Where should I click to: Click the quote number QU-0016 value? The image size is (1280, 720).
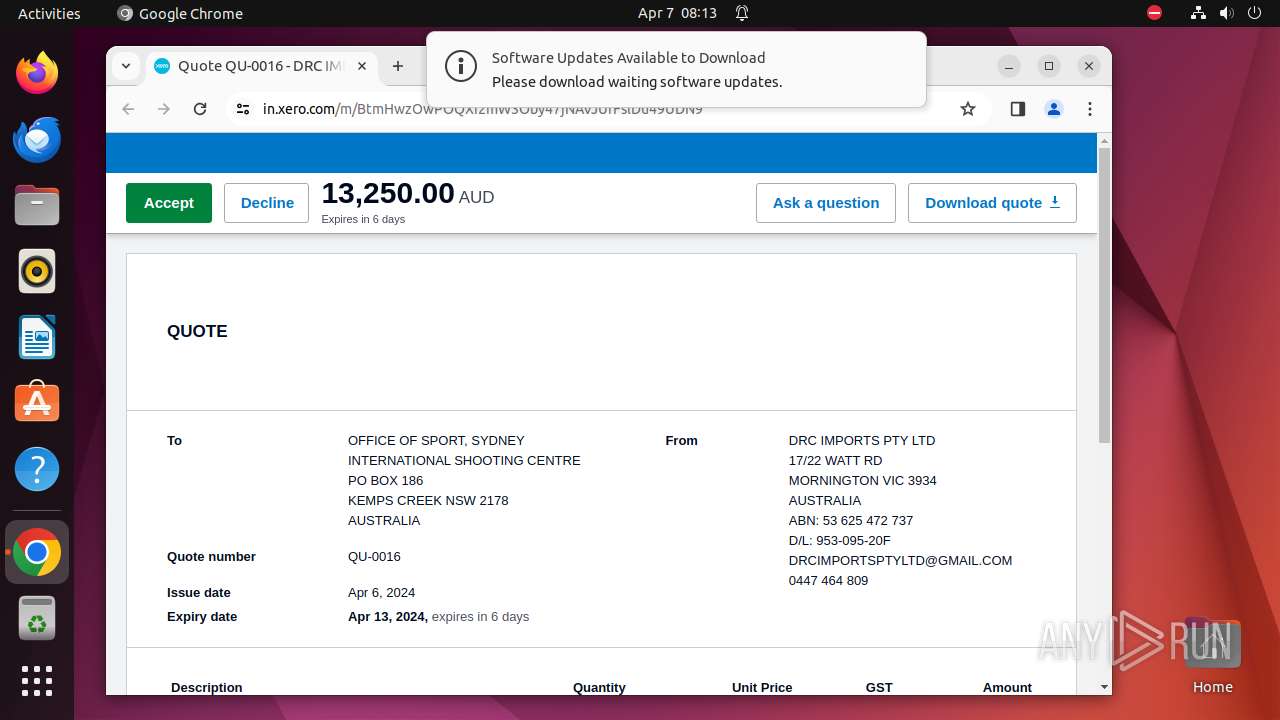click(x=374, y=557)
